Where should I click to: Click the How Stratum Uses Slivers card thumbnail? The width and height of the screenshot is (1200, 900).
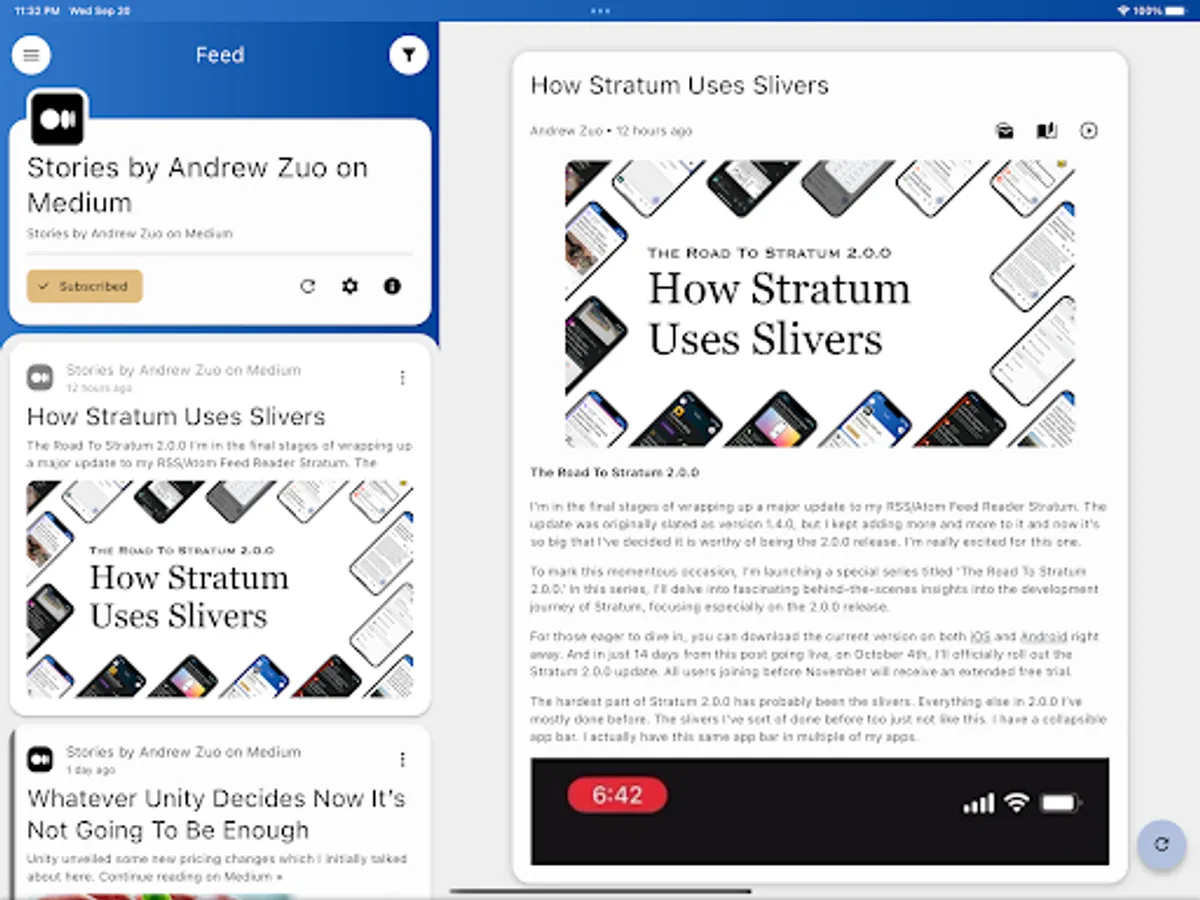(220, 589)
